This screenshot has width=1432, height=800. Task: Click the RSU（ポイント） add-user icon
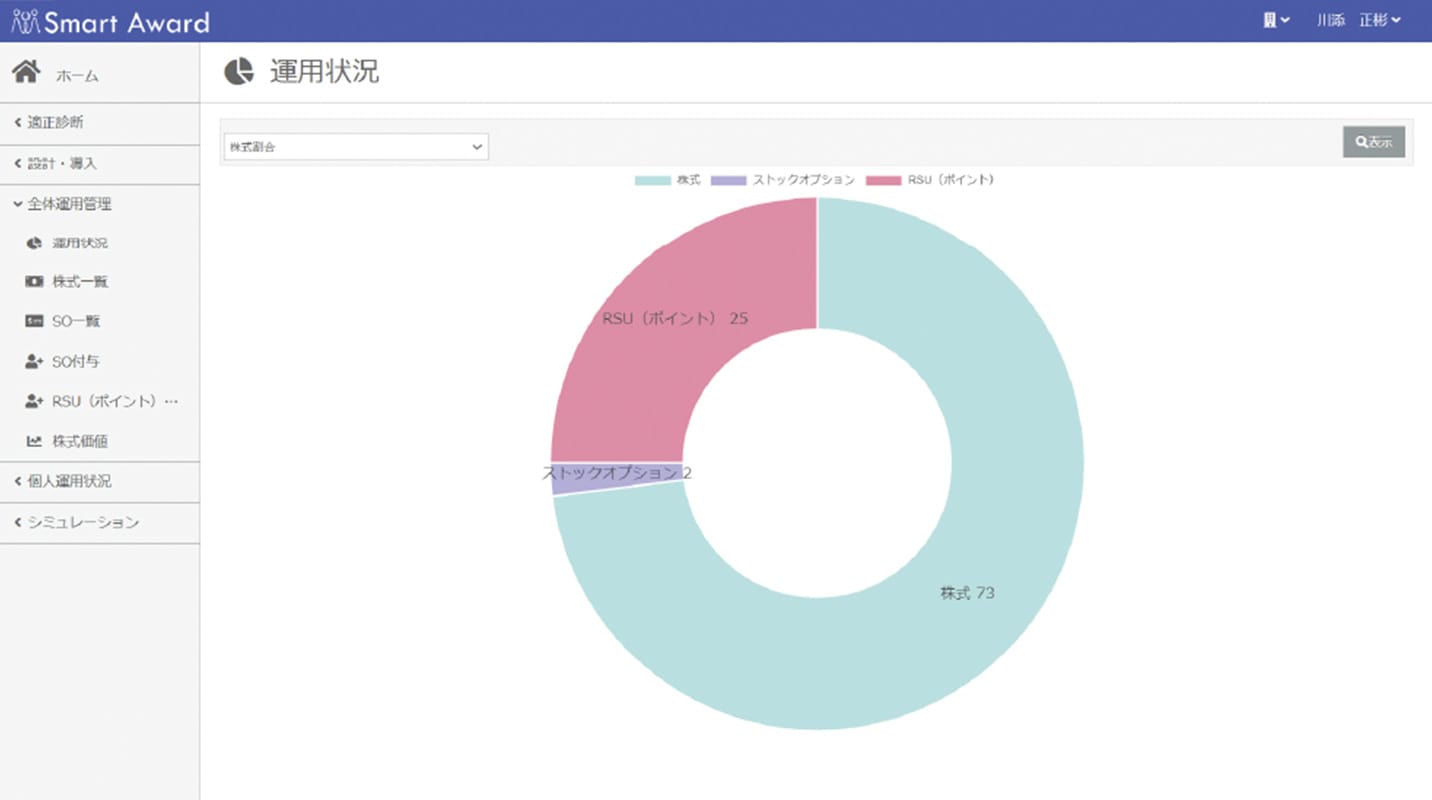[34, 401]
